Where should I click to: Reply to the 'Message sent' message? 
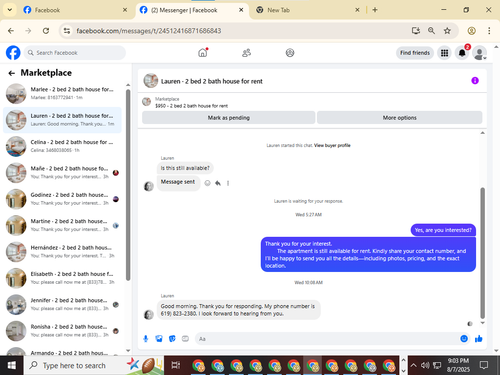218,183
